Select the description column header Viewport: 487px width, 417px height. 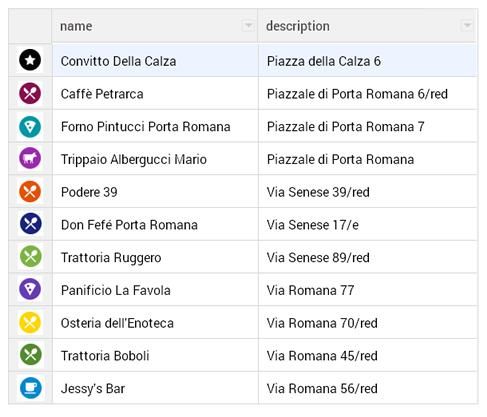pyautogui.click(x=368, y=26)
